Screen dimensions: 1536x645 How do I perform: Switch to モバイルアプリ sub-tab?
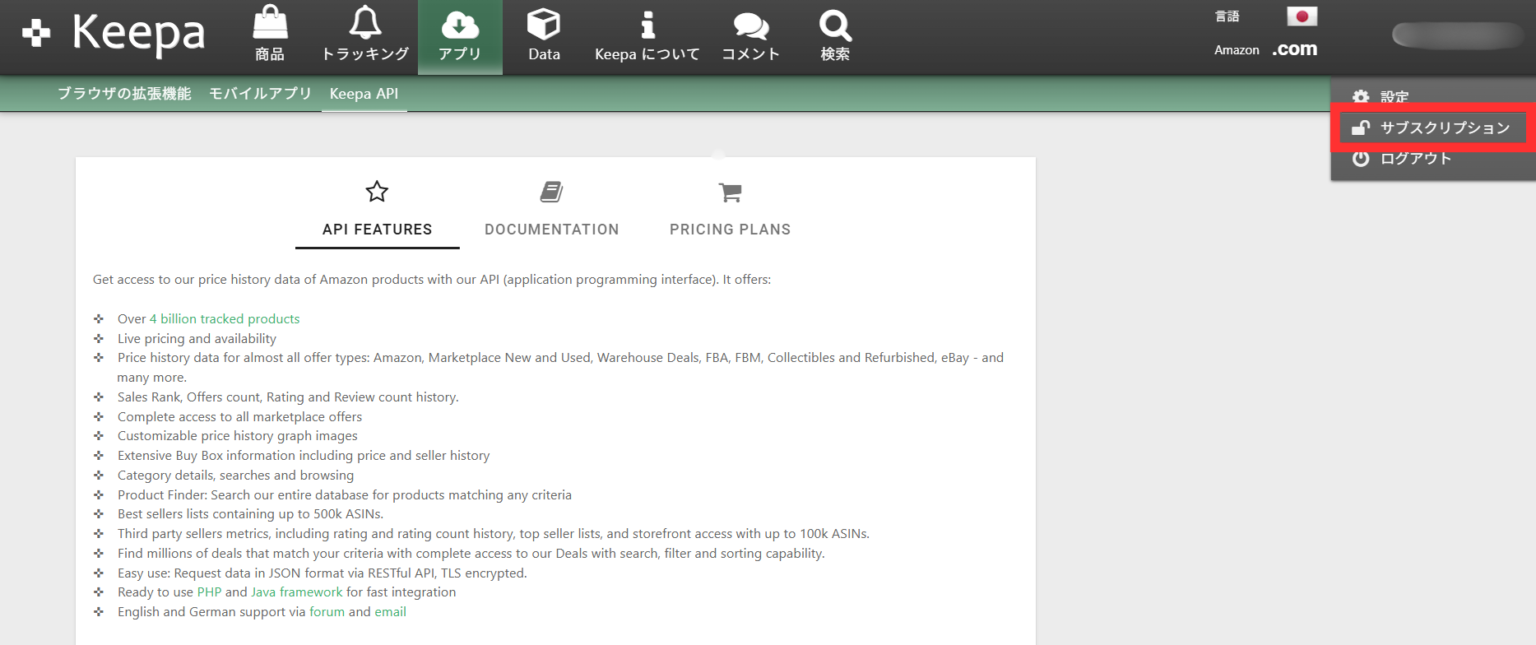coord(260,94)
